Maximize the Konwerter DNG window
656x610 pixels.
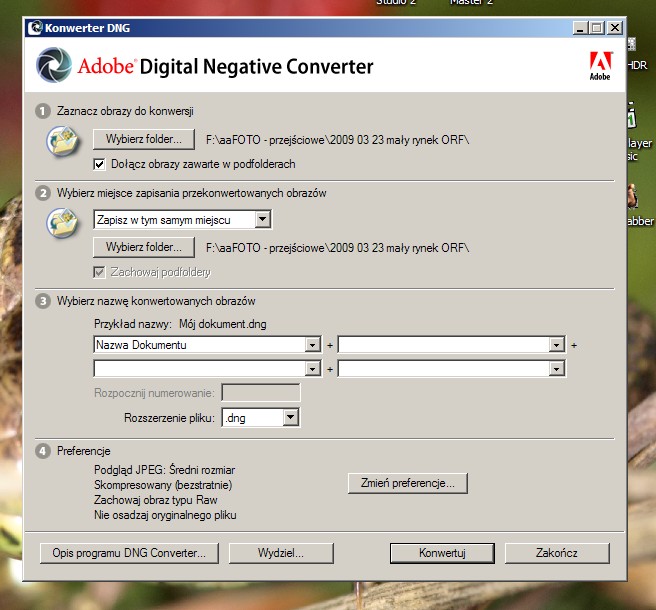point(597,28)
